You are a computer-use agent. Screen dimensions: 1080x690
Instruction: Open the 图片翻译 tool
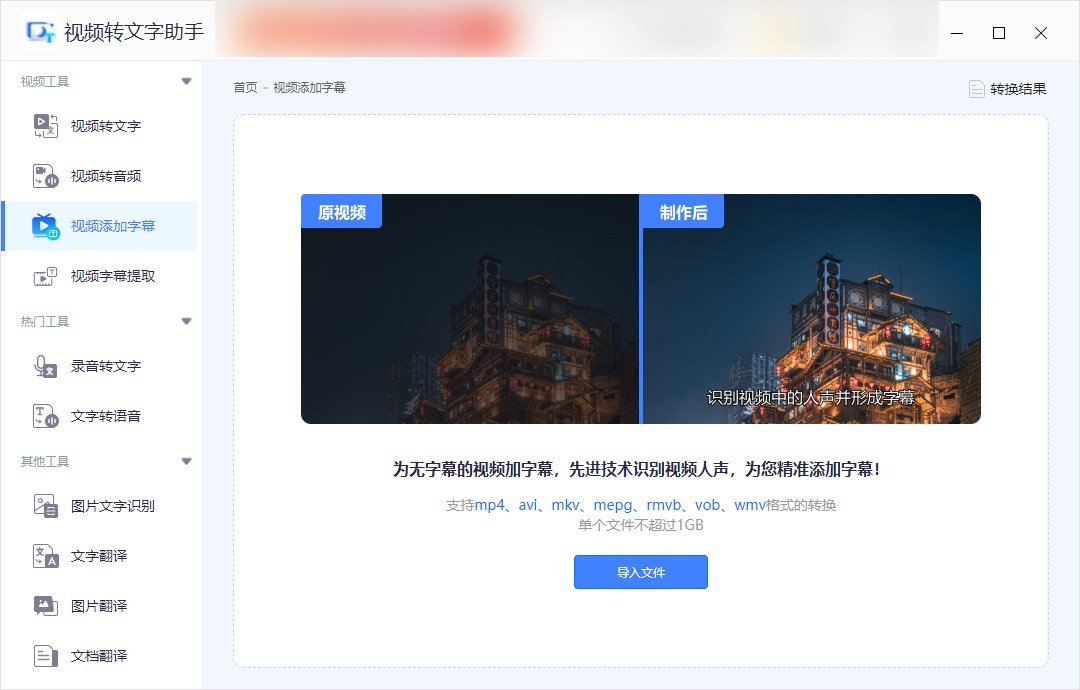pyautogui.click(x=95, y=606)
